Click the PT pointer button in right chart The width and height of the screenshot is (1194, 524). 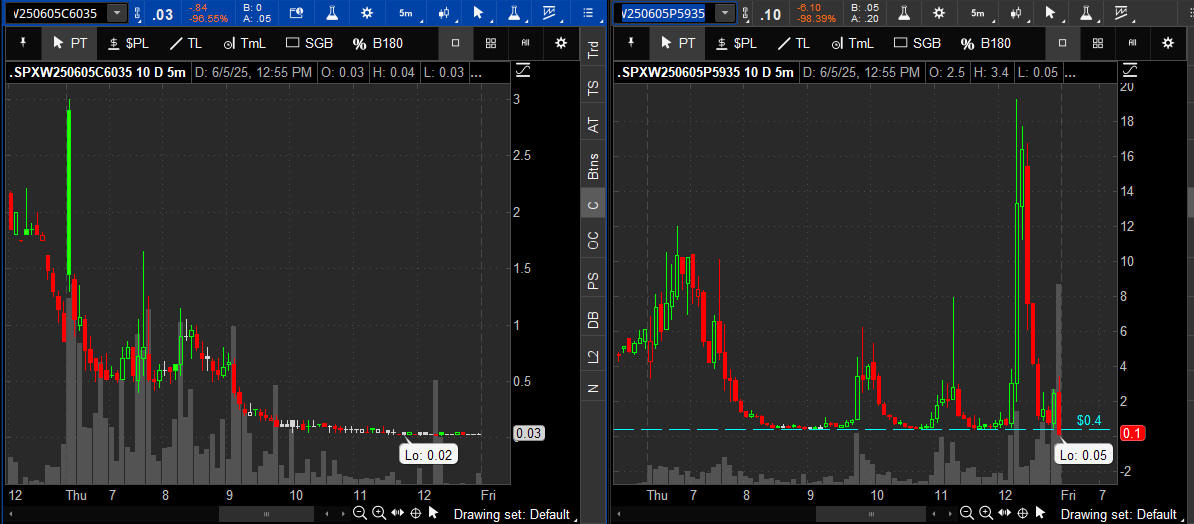(x=678, y=43)
